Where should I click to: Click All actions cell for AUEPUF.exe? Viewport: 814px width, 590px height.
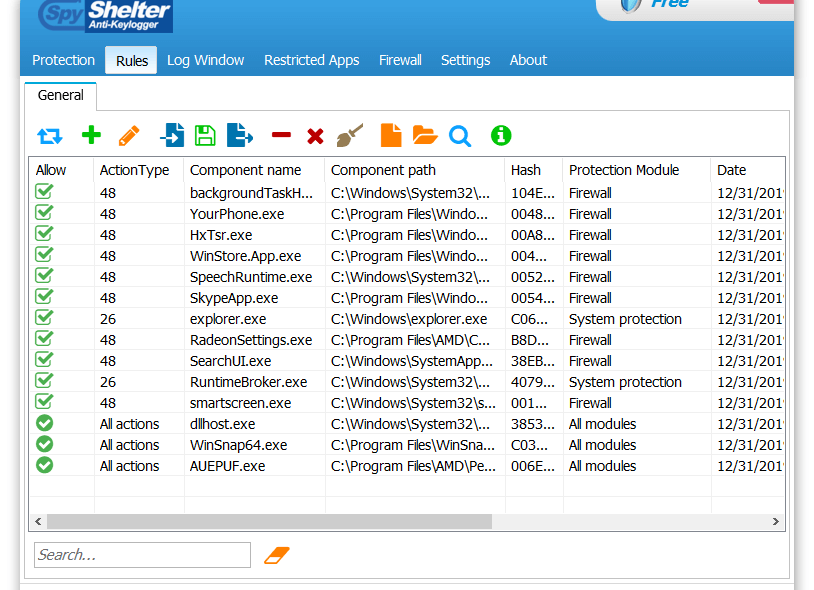[129, 466]
